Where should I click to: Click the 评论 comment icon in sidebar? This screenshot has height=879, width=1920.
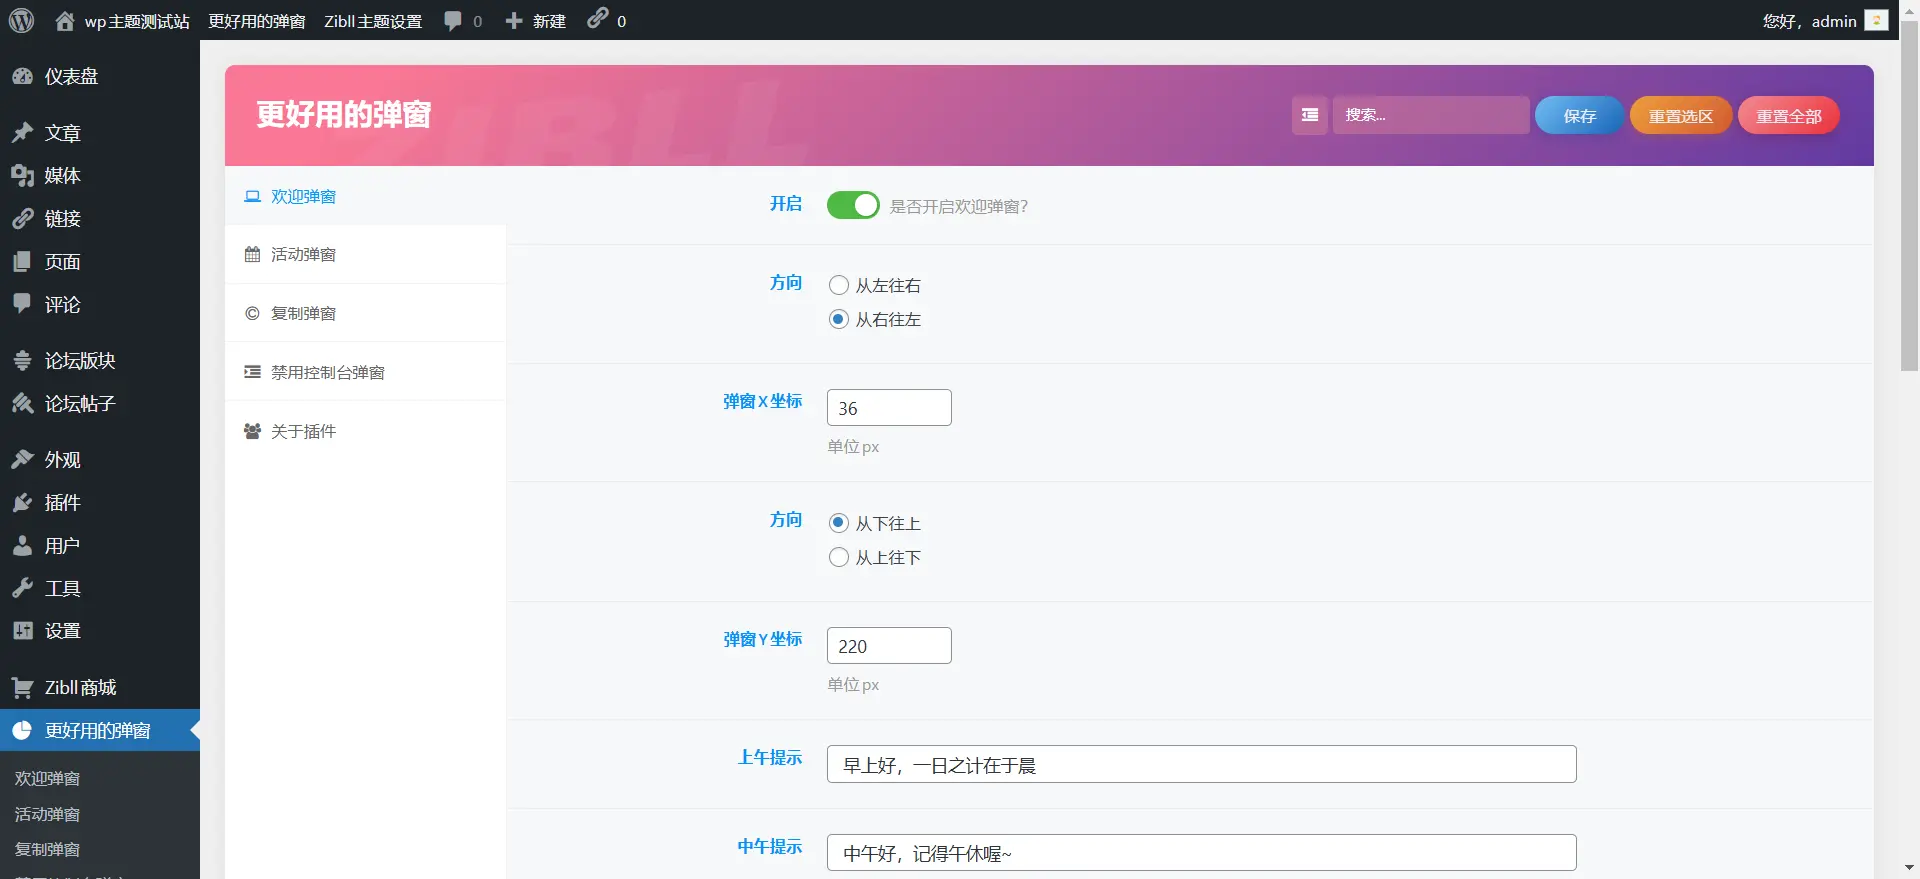click(22, 304)
